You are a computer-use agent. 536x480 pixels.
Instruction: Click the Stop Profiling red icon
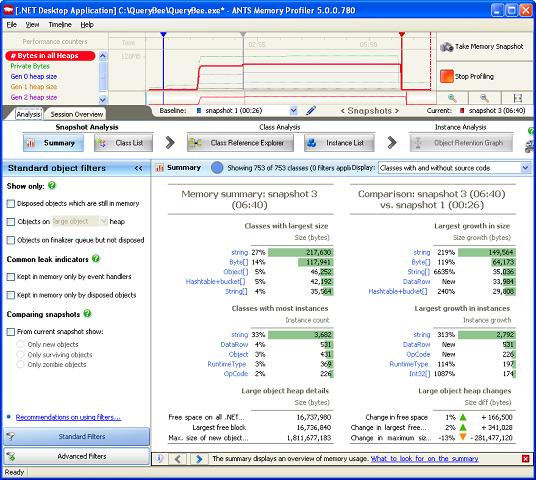pyautogui.click(x=446, y=76)
